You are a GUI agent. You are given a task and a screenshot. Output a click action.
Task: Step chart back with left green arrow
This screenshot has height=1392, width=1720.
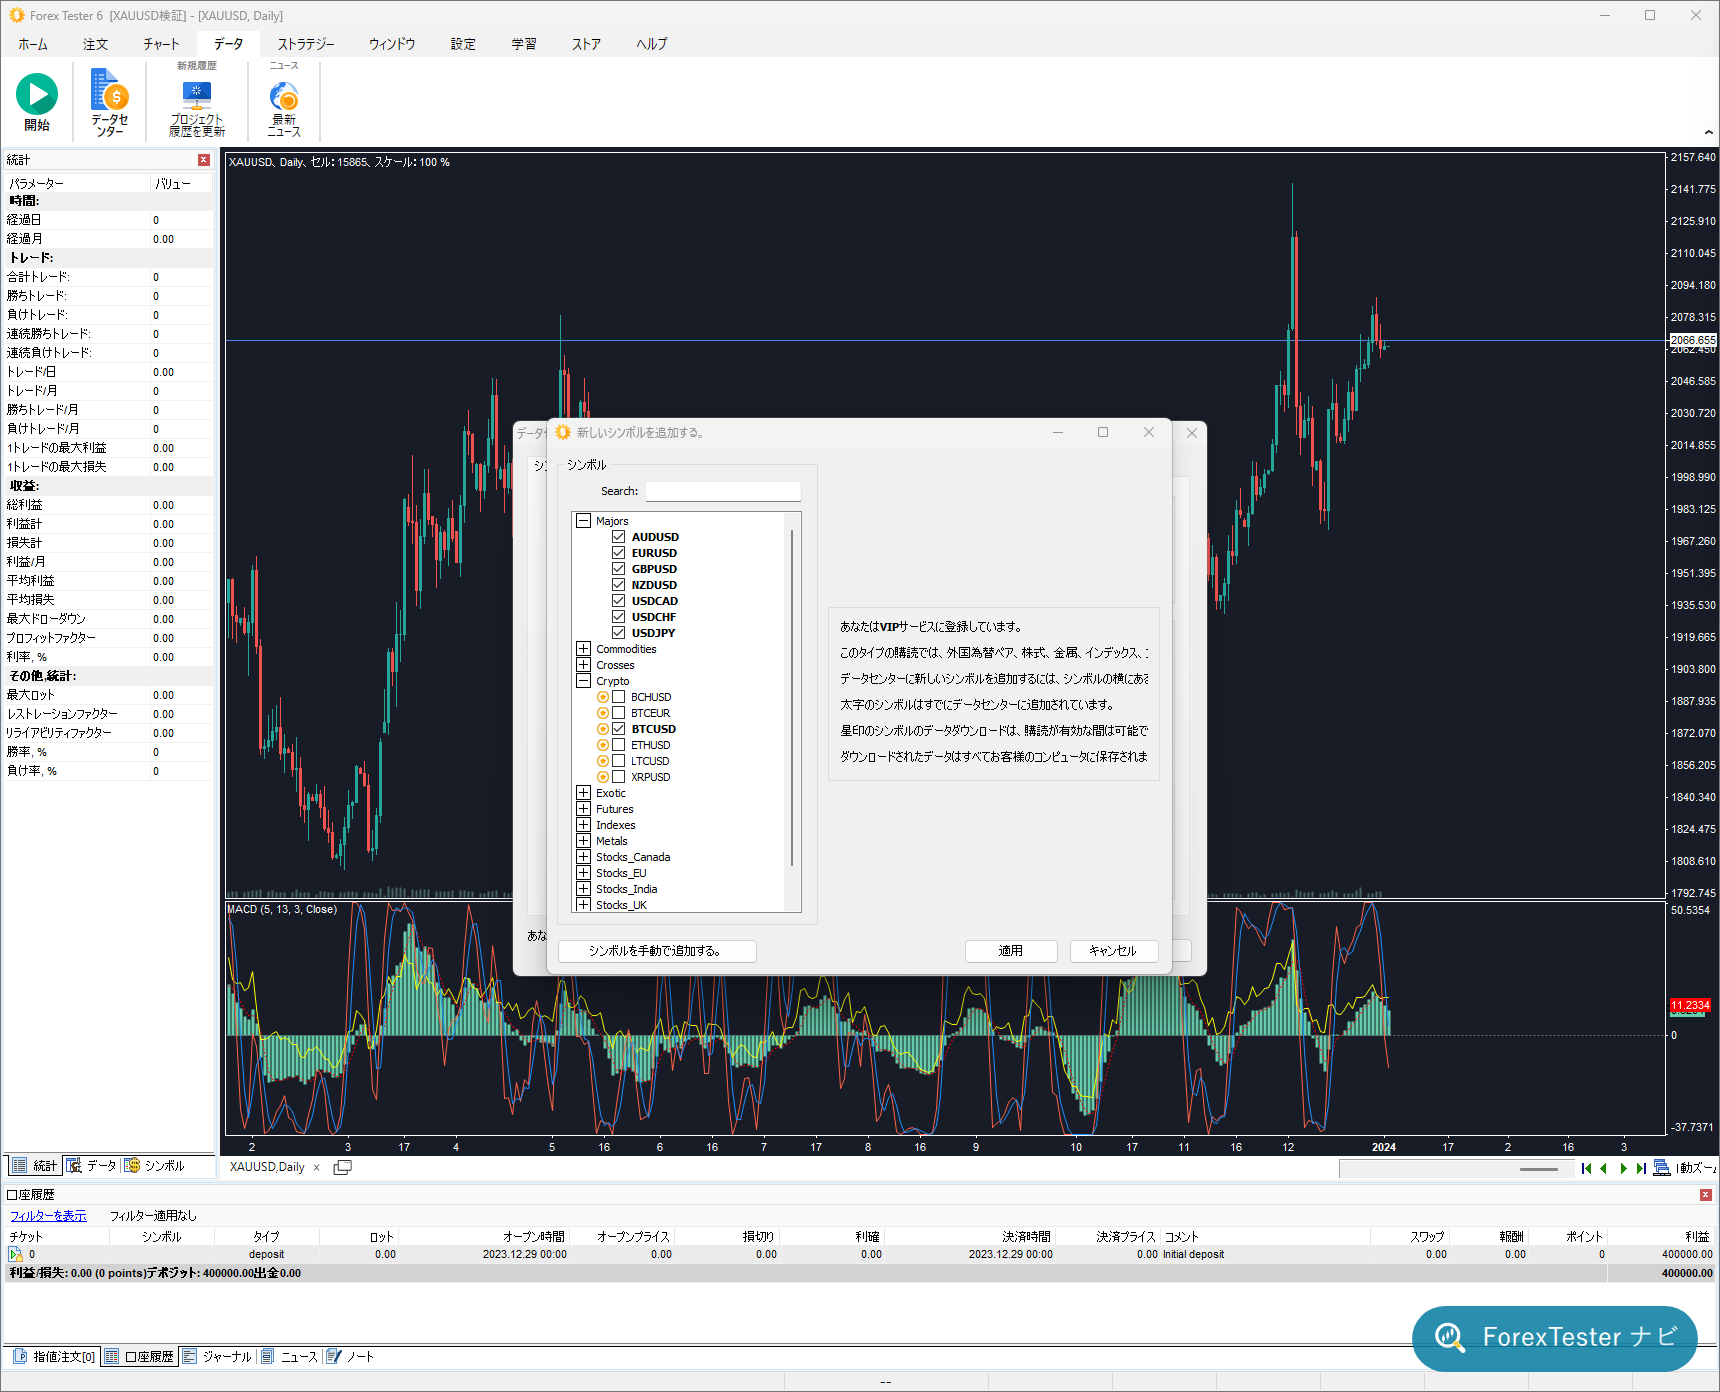click(1604, 1168)
